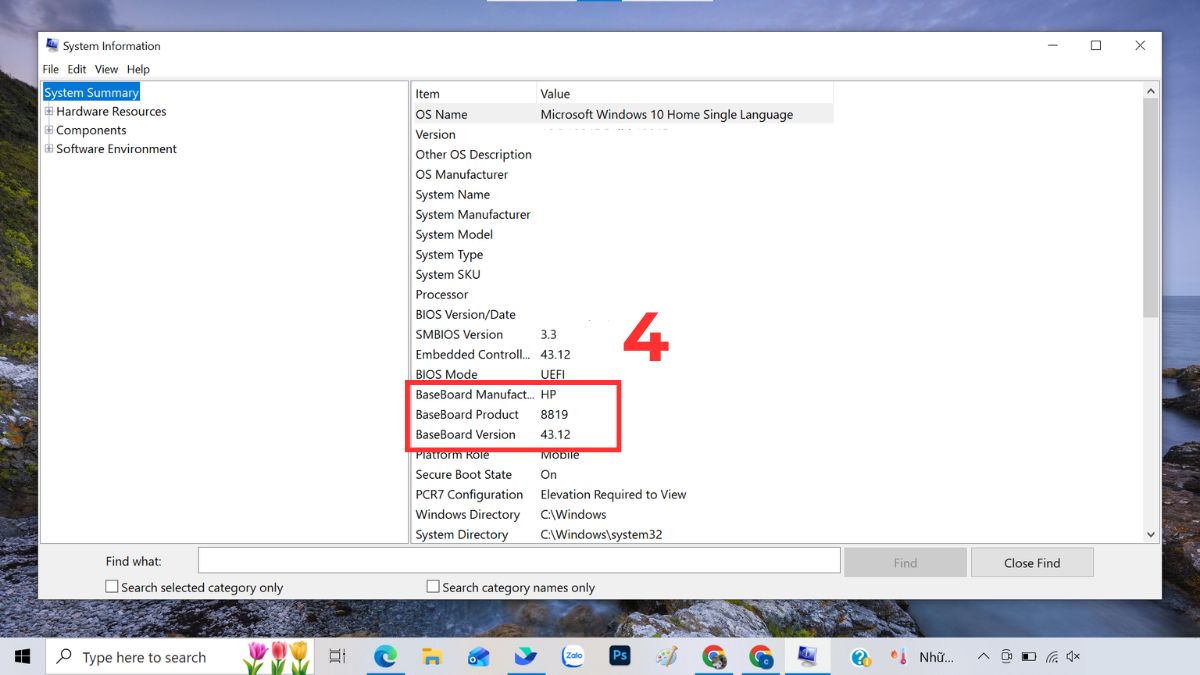Open the File menu
Viewport: 1200px width, 675px height.
51,69
